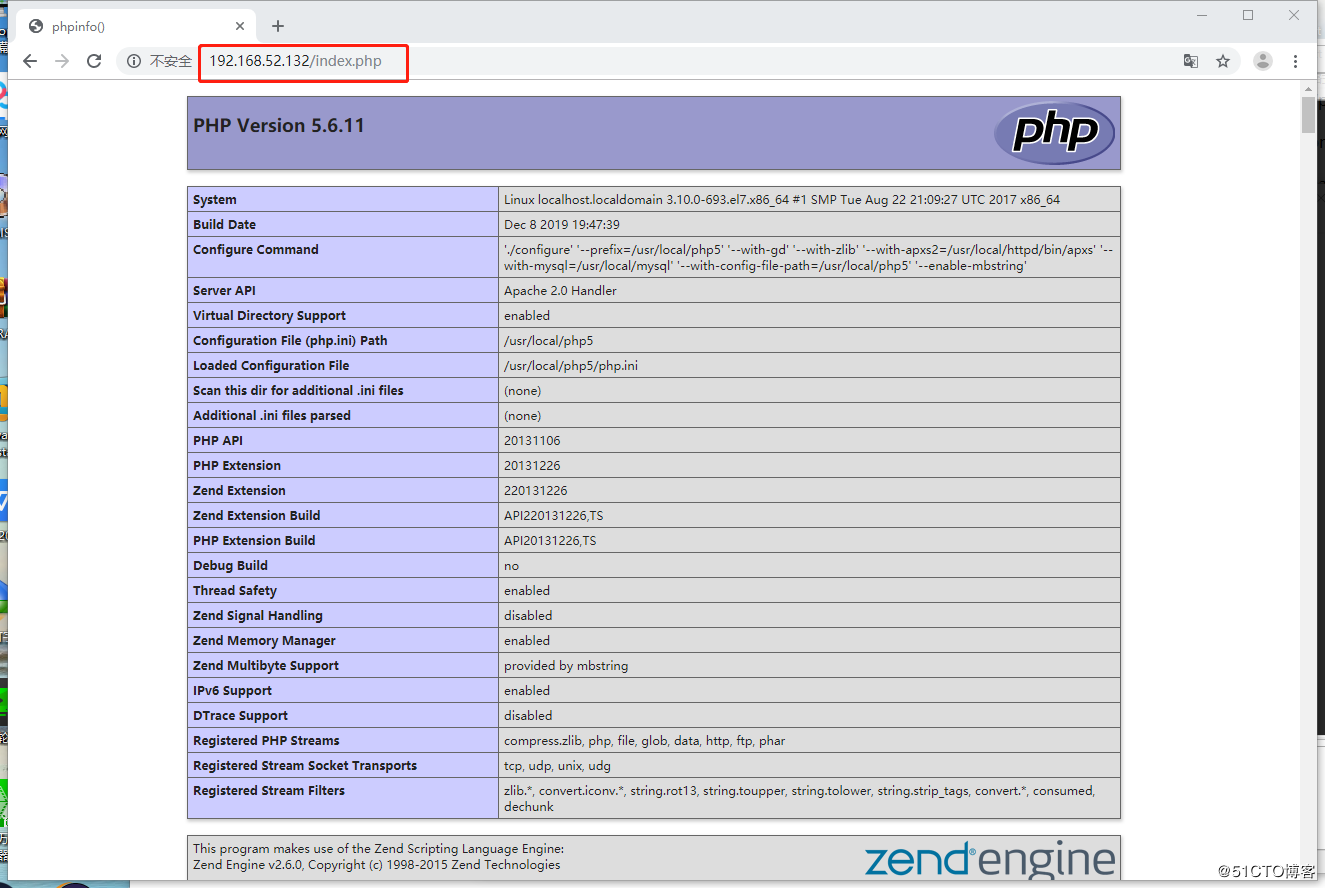
Task: Select the phpinfo() tab
Action: 136,27
